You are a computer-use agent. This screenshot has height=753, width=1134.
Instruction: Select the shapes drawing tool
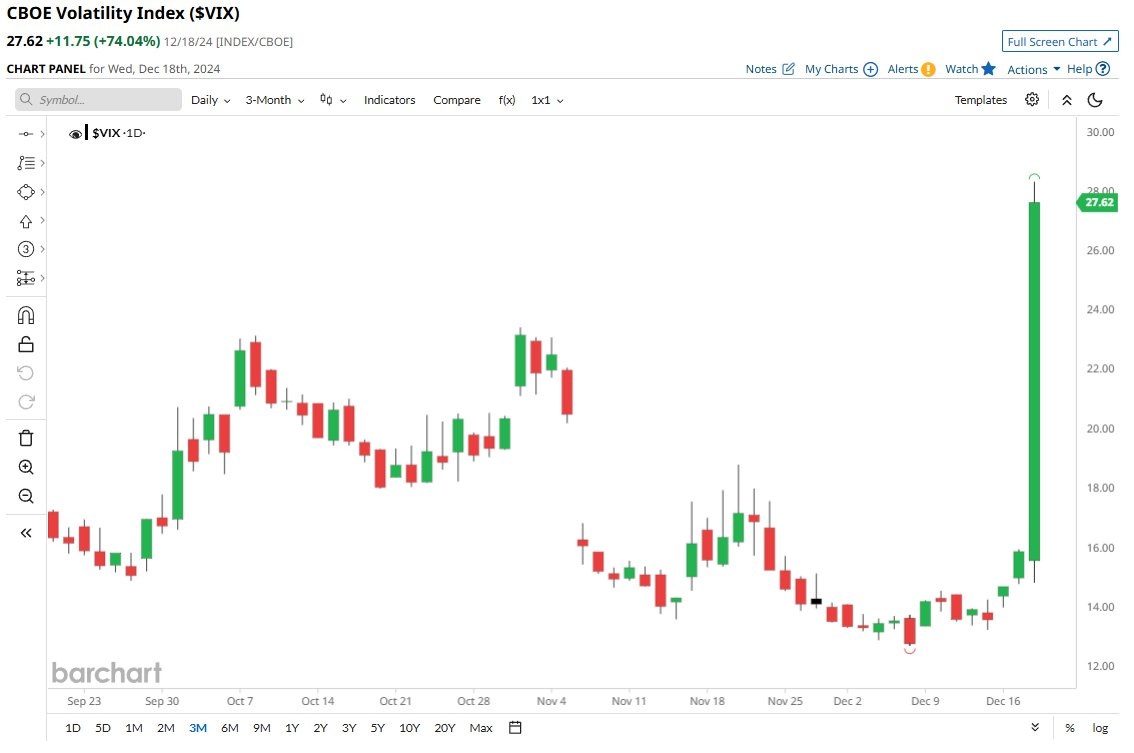point(26,192)
